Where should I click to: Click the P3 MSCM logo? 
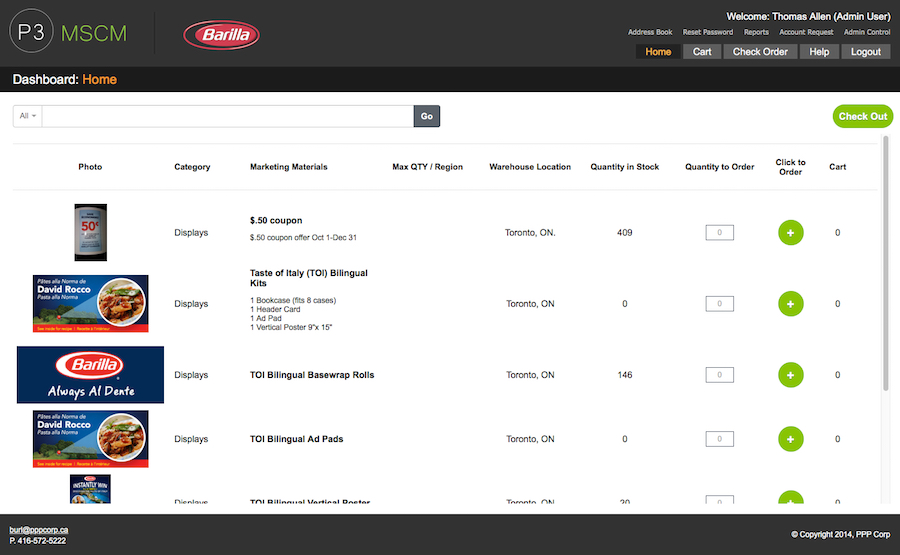pos(68,32)
